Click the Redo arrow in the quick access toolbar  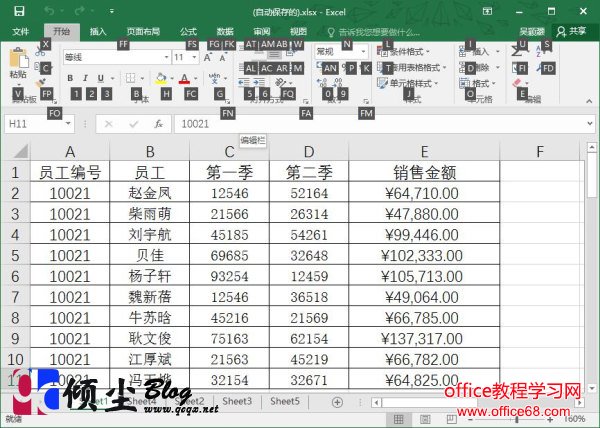click(79, 11)
